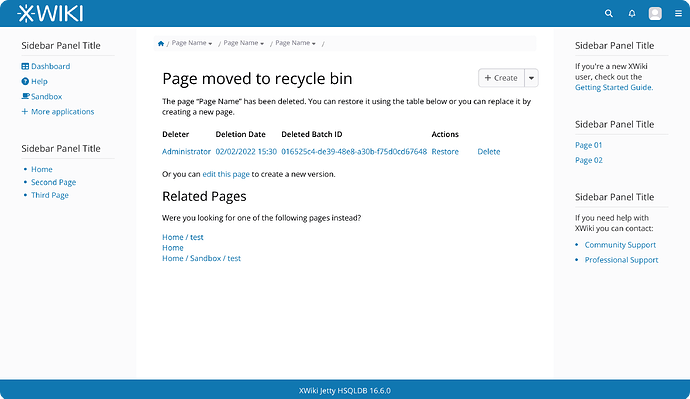Open the search icon in the top bar
This screenshot has height=399, width=690.
click(x=609, y=14)
